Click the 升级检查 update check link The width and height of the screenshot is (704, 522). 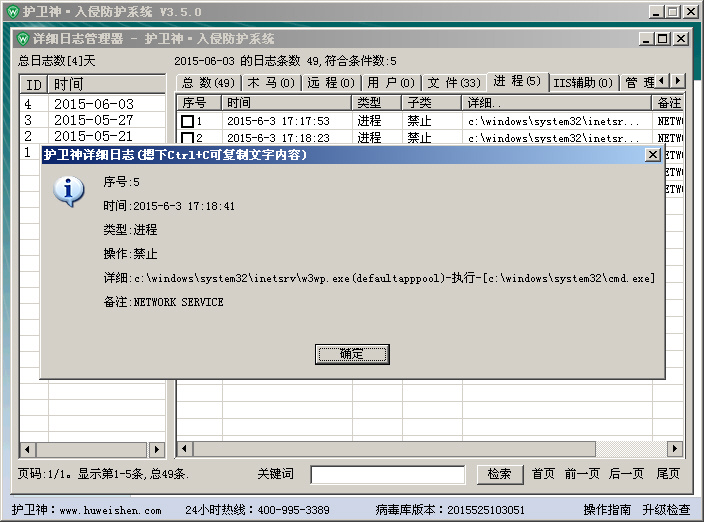tap(666, 510)
